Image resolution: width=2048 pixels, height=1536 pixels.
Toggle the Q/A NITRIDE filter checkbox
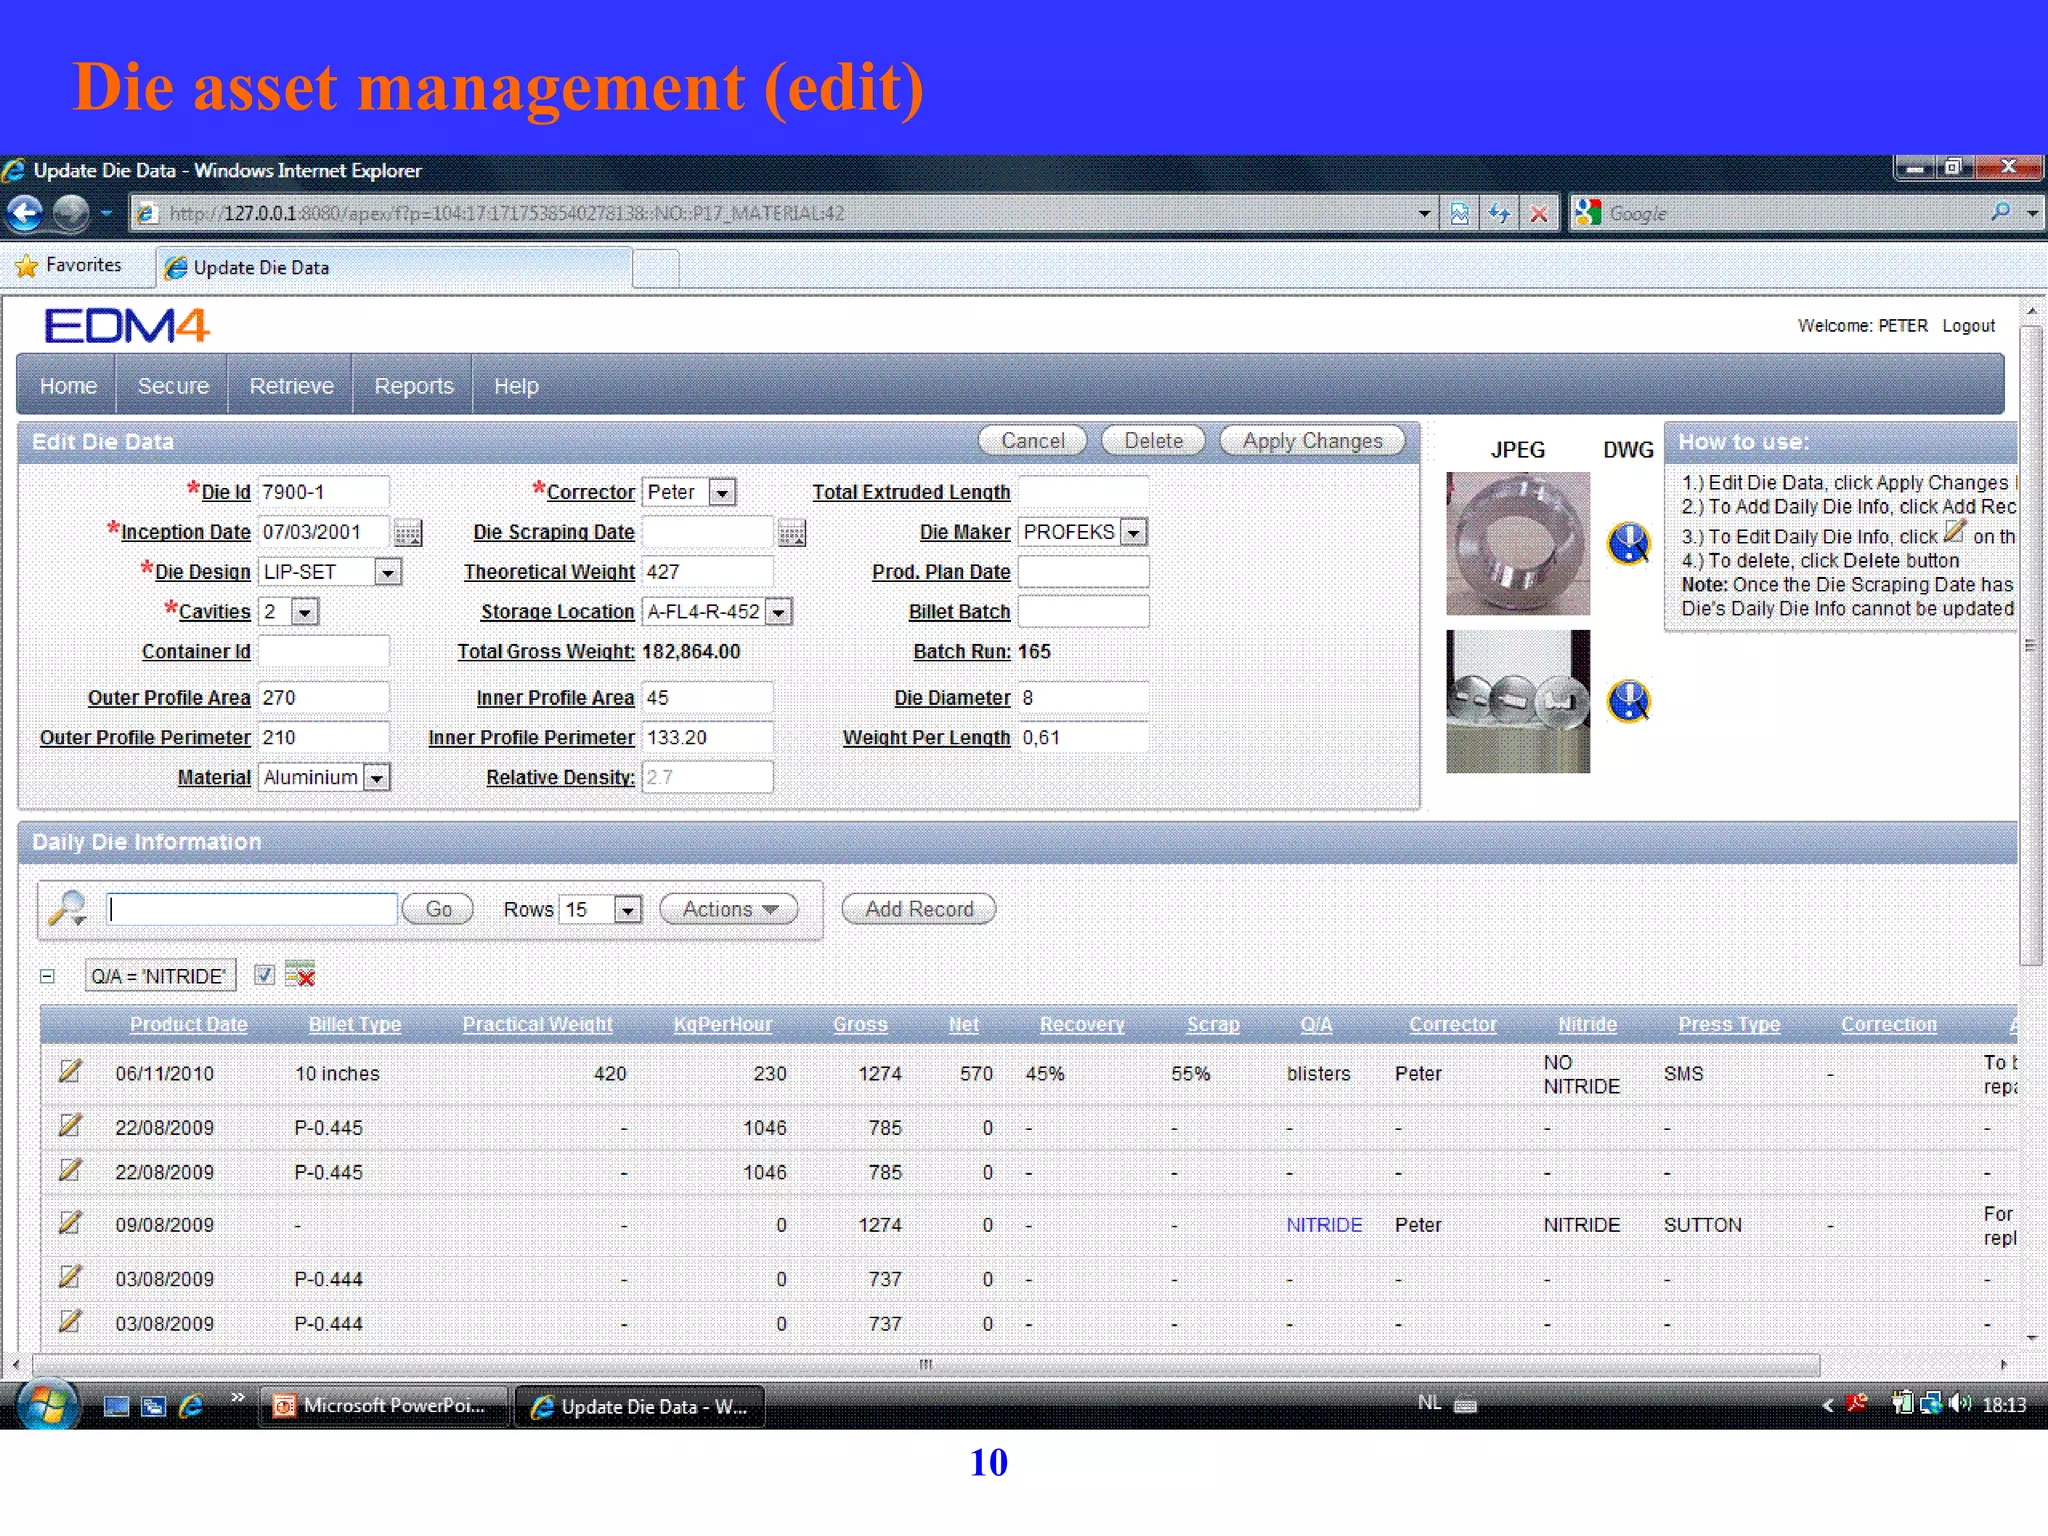[x=263, y=975]
